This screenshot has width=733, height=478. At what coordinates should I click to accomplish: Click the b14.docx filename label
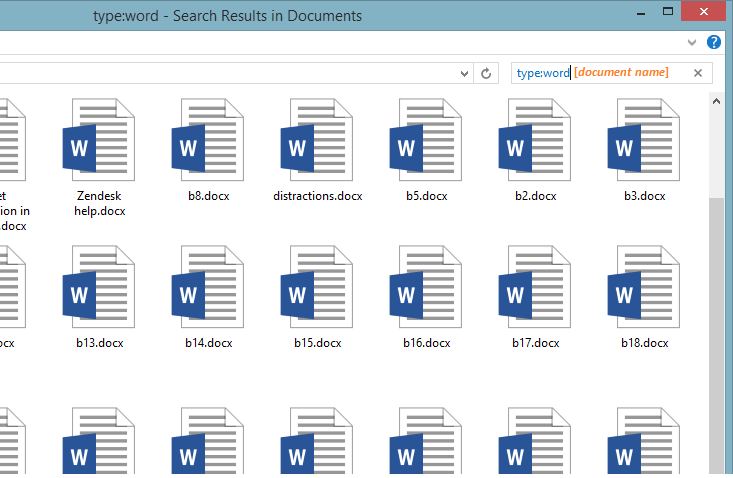(208, 343)
